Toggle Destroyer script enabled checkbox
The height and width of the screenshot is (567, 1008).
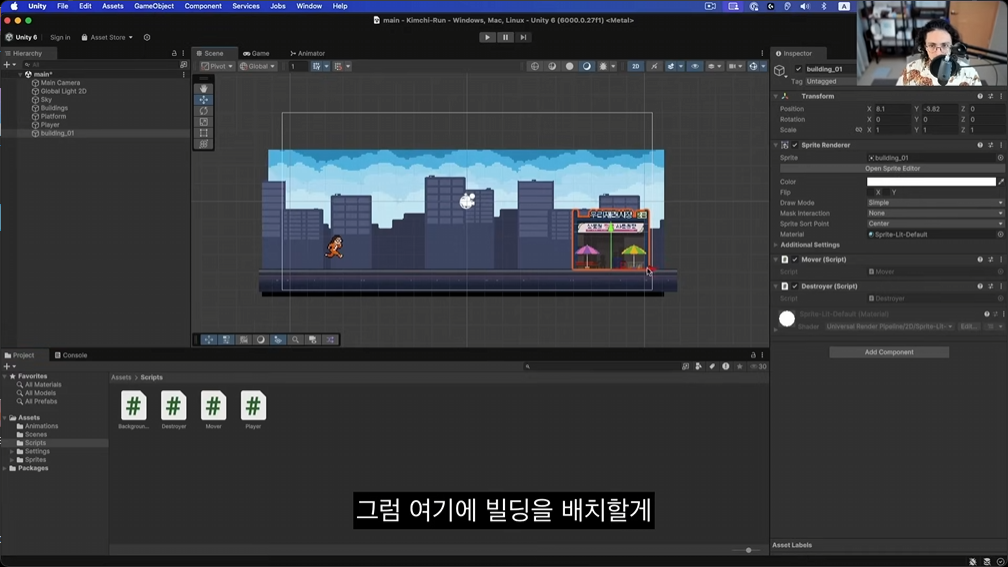point(795,286)
